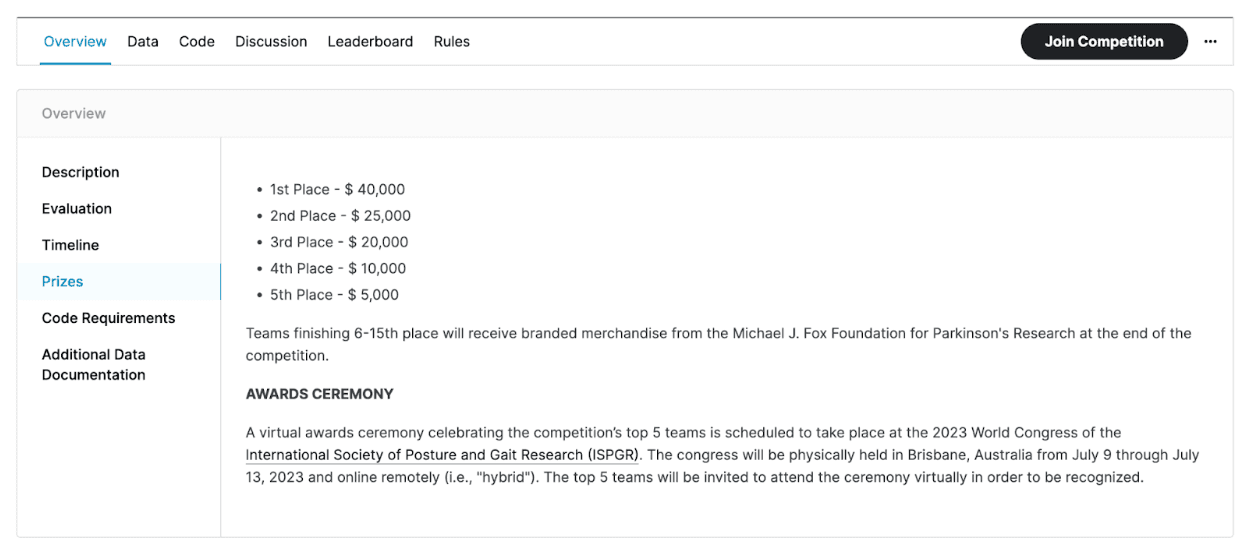This screenshot has height=556, width=1256.
Task: View the Leaderboard tab
Action: [370, 42]
